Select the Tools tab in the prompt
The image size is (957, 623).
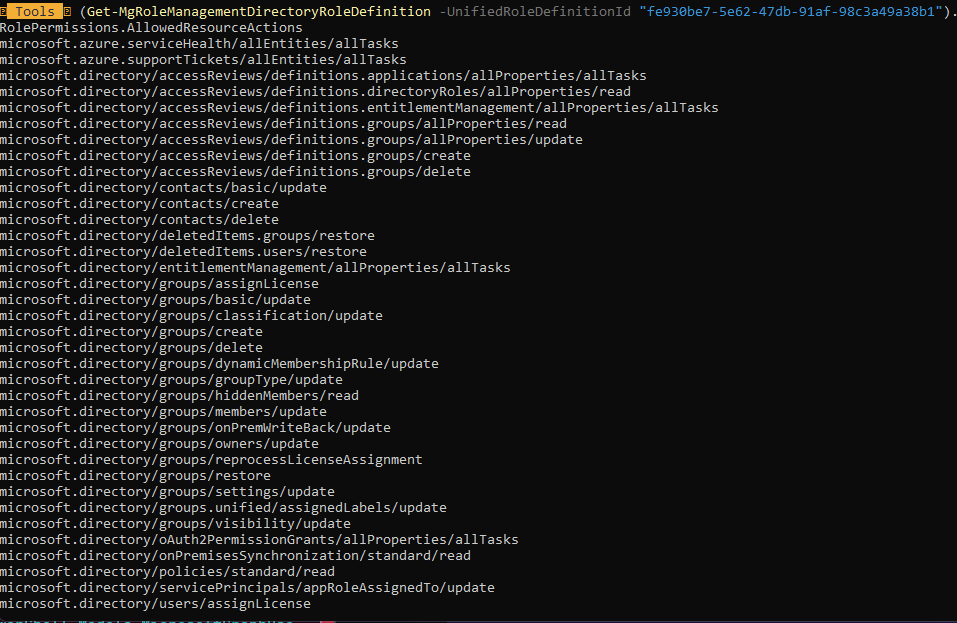point(36,11)
